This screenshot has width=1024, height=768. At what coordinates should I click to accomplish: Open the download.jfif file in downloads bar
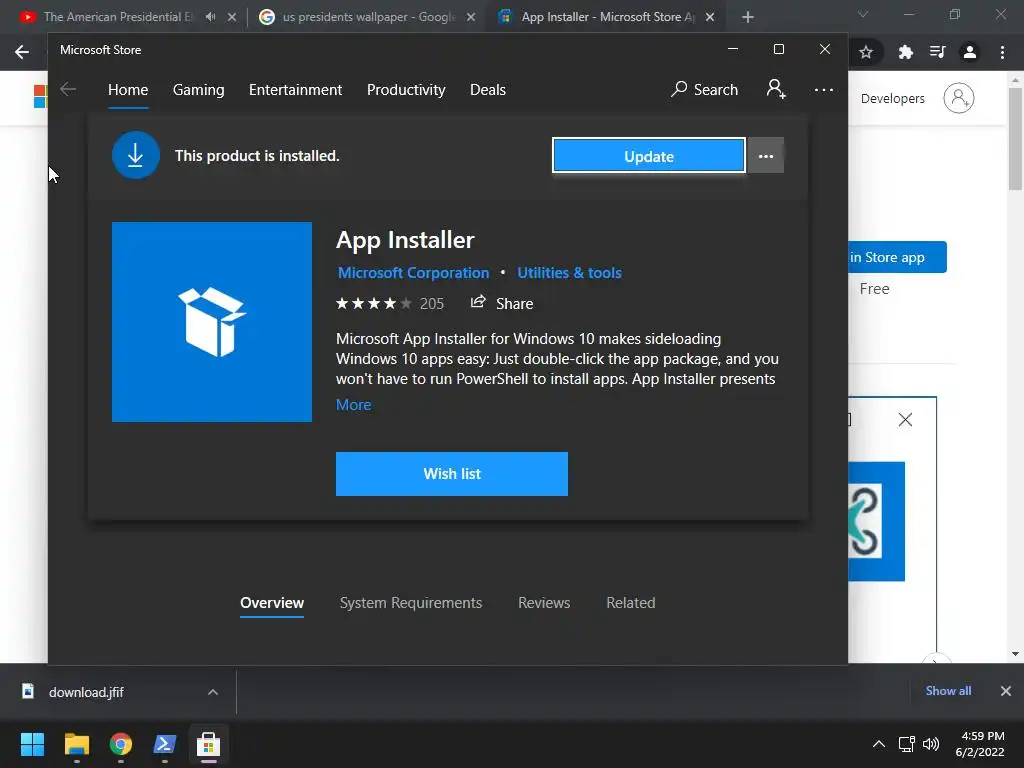click(86, 692)
